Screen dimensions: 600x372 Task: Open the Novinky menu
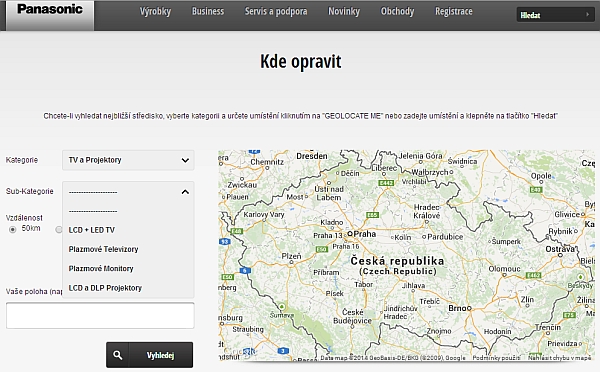click(x=344, y=11)
